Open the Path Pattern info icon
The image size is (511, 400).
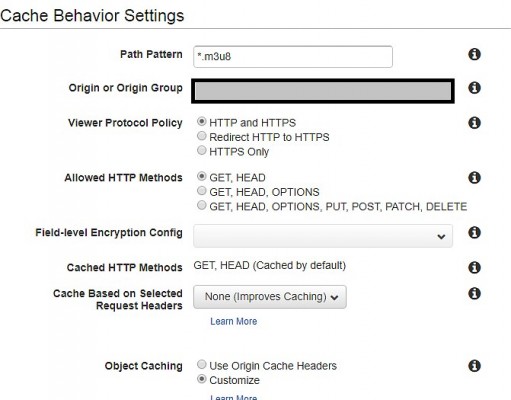click(474, 54)
